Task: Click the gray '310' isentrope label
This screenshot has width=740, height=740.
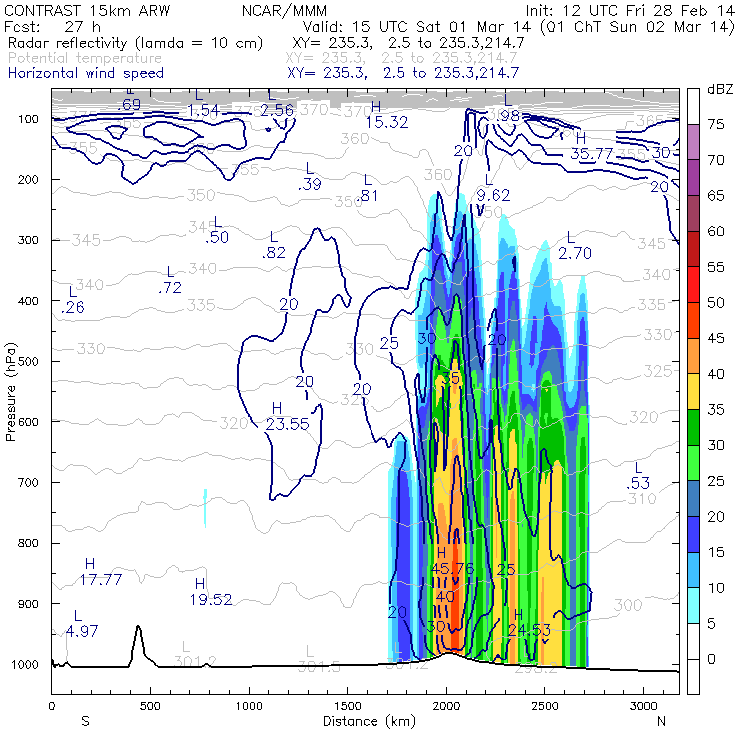Action: [x=642, y=498]
